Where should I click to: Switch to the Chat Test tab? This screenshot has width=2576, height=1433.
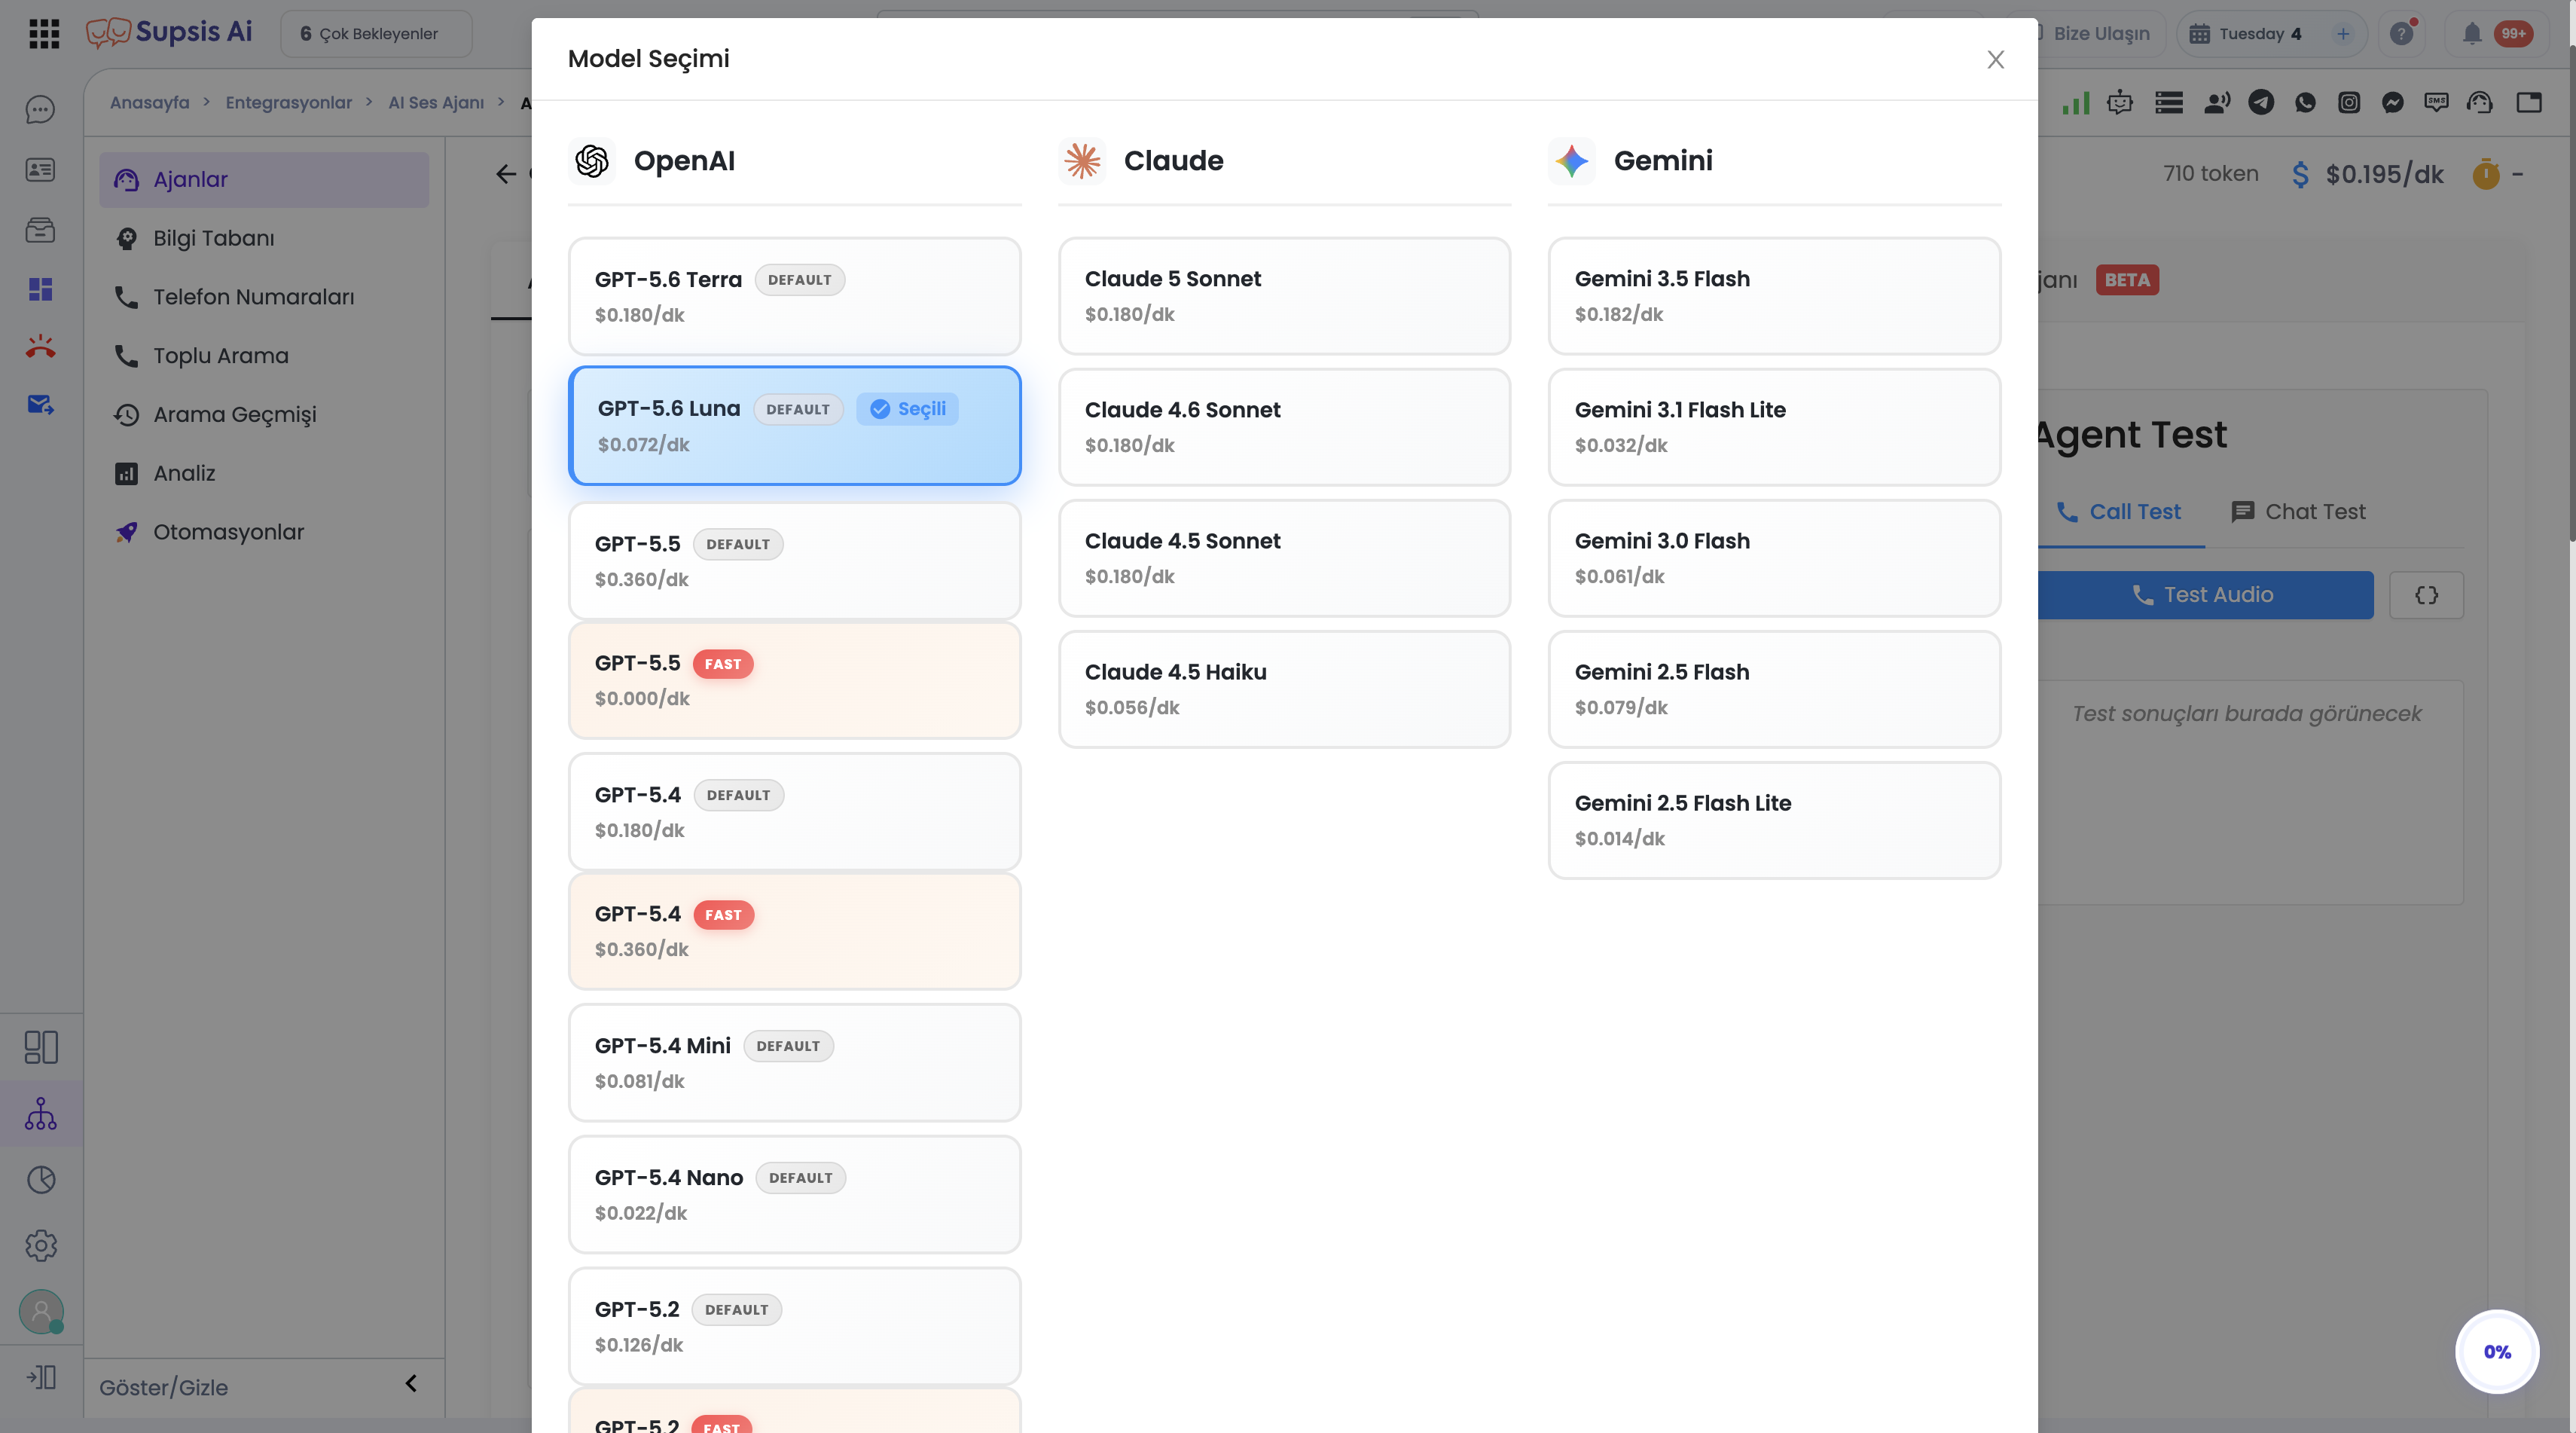point(2298,512)
